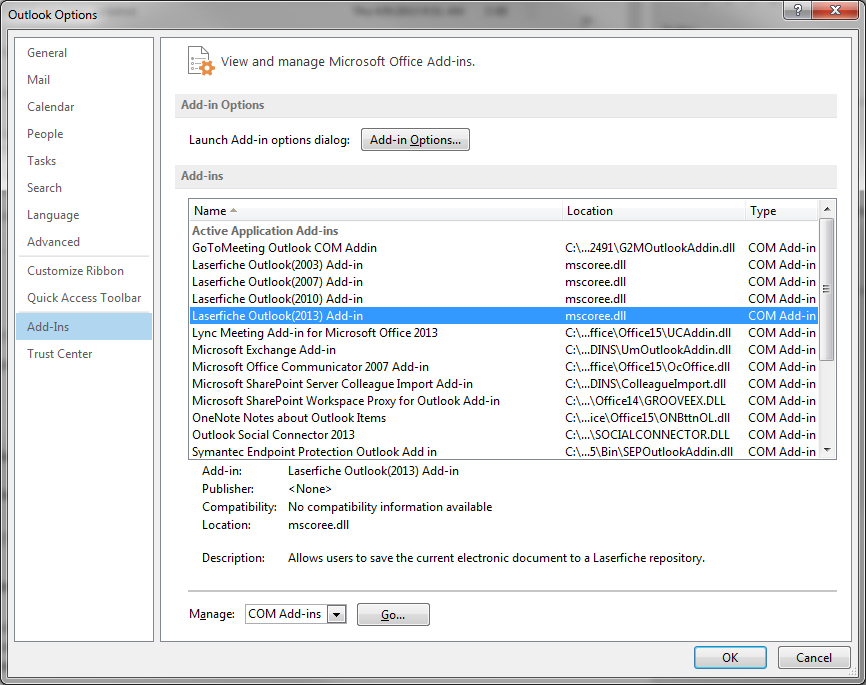Click the Publisher value <None>

310,489
